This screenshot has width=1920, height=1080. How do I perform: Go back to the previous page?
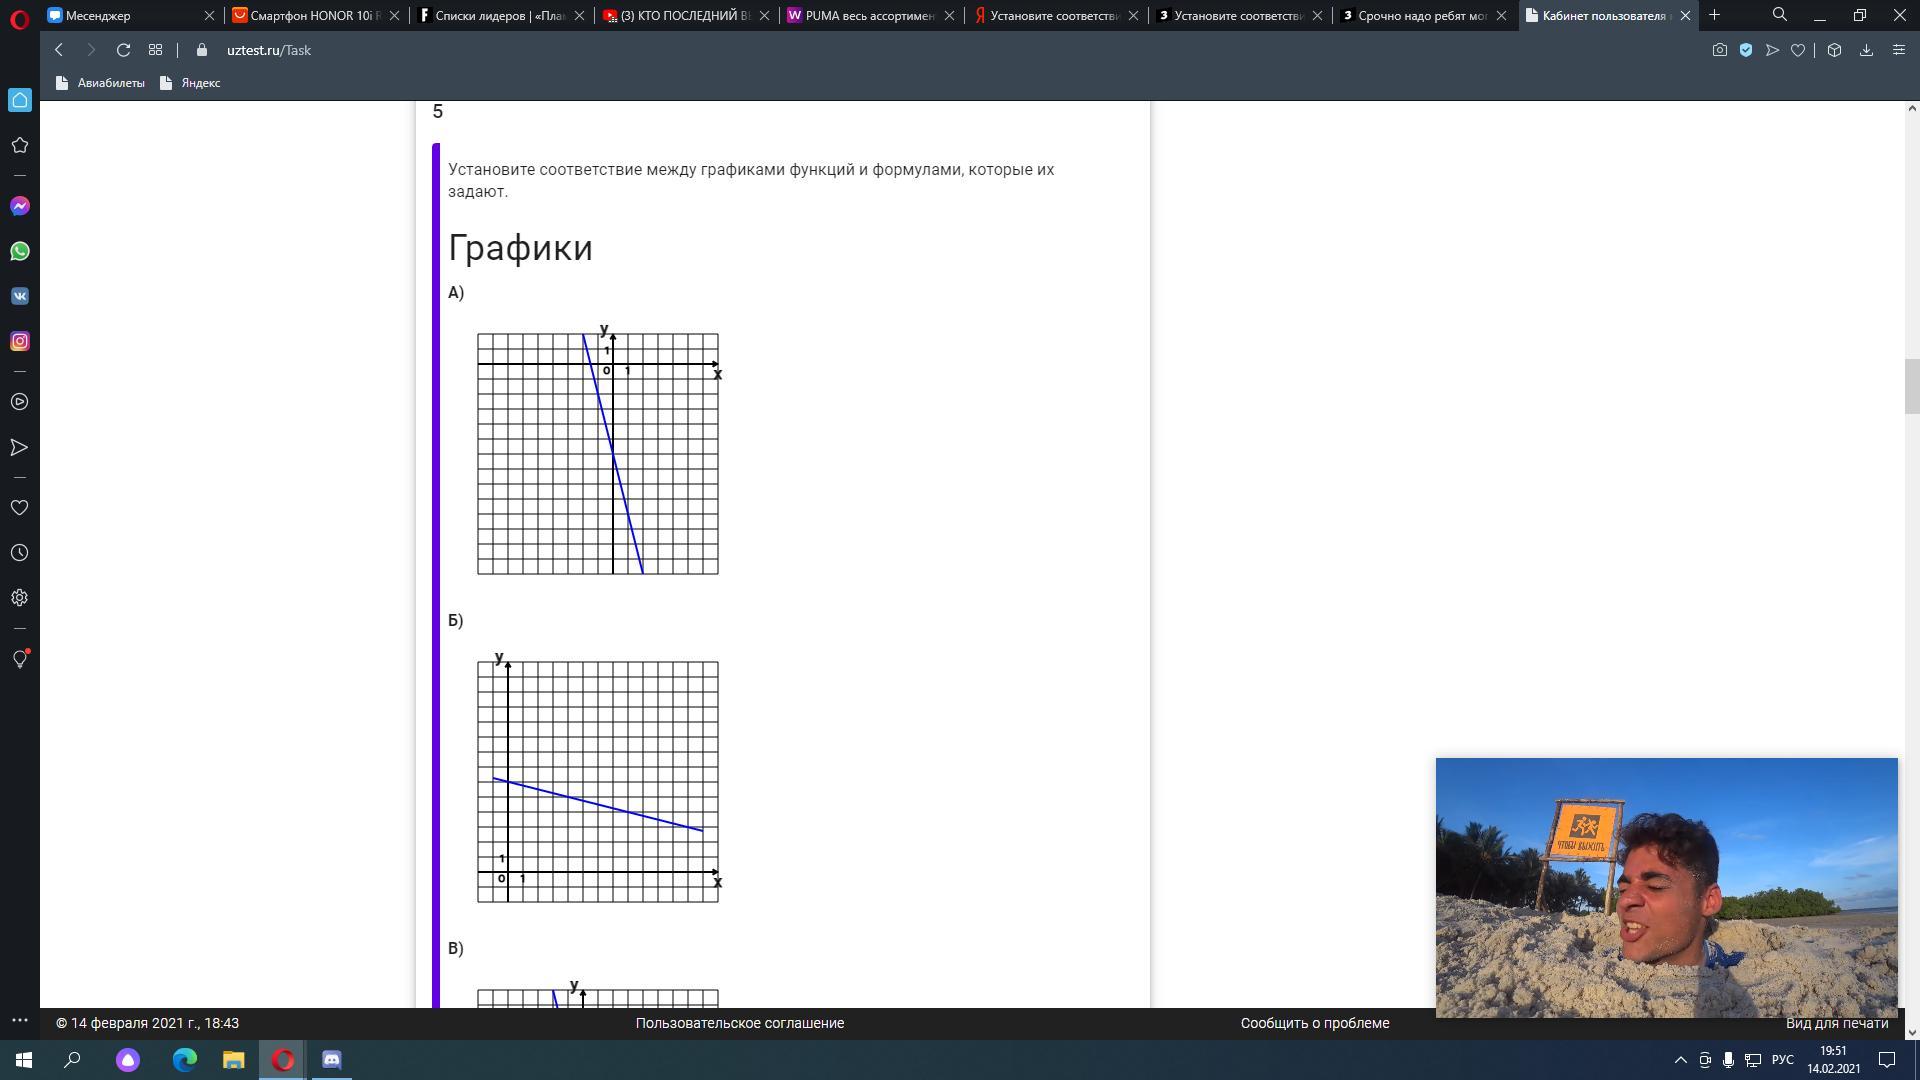[59, 50]
